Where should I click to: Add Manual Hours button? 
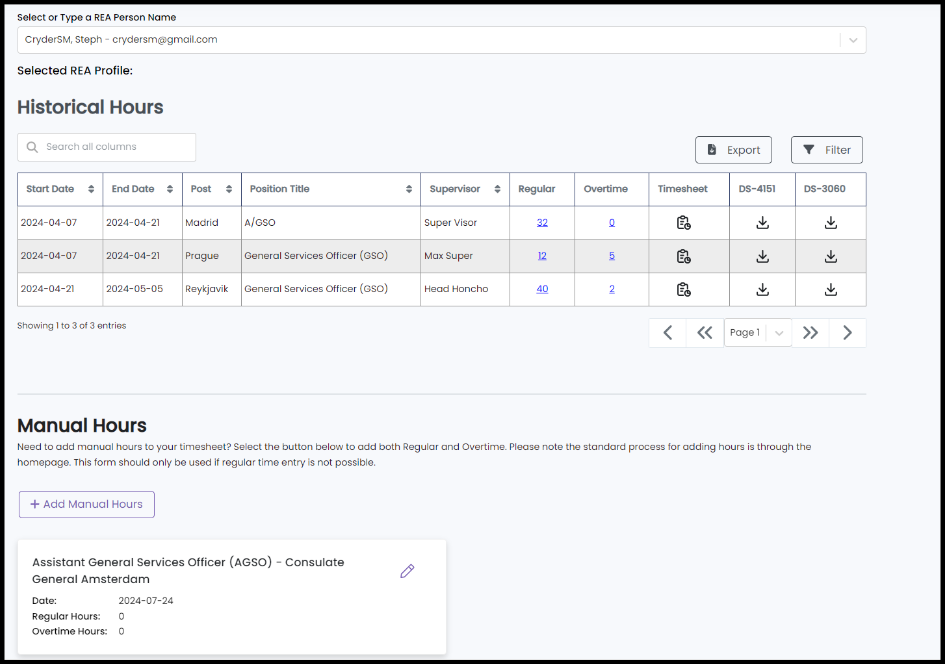87,504
